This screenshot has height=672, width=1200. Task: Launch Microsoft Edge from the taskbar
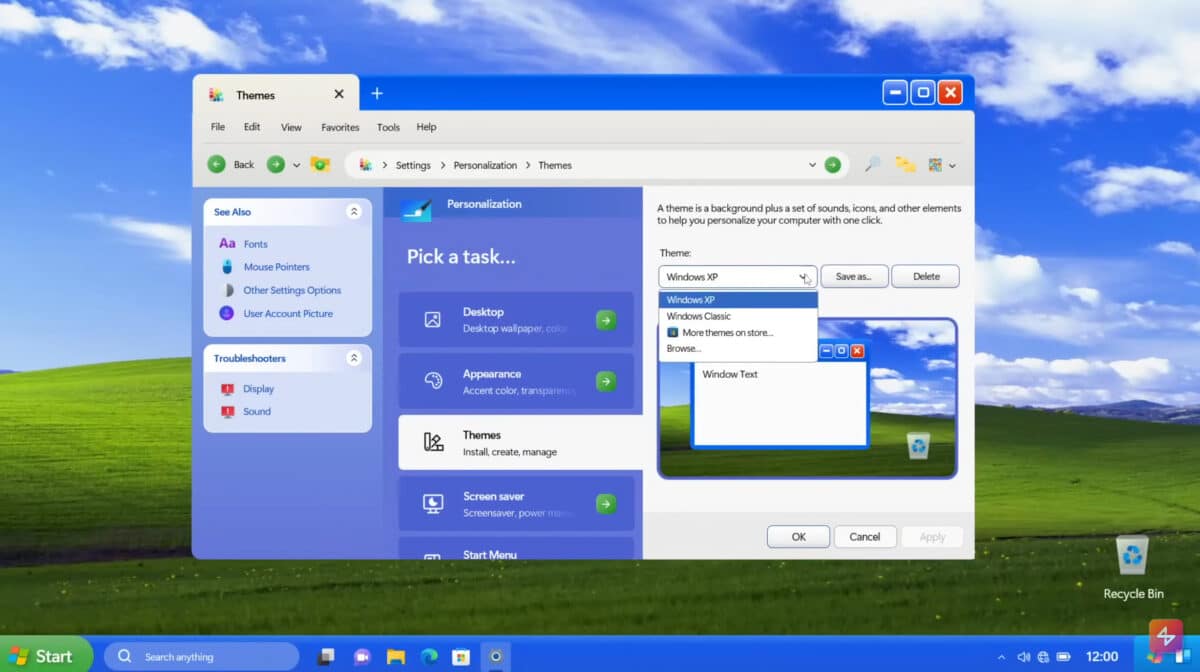[x=430, y=657]
